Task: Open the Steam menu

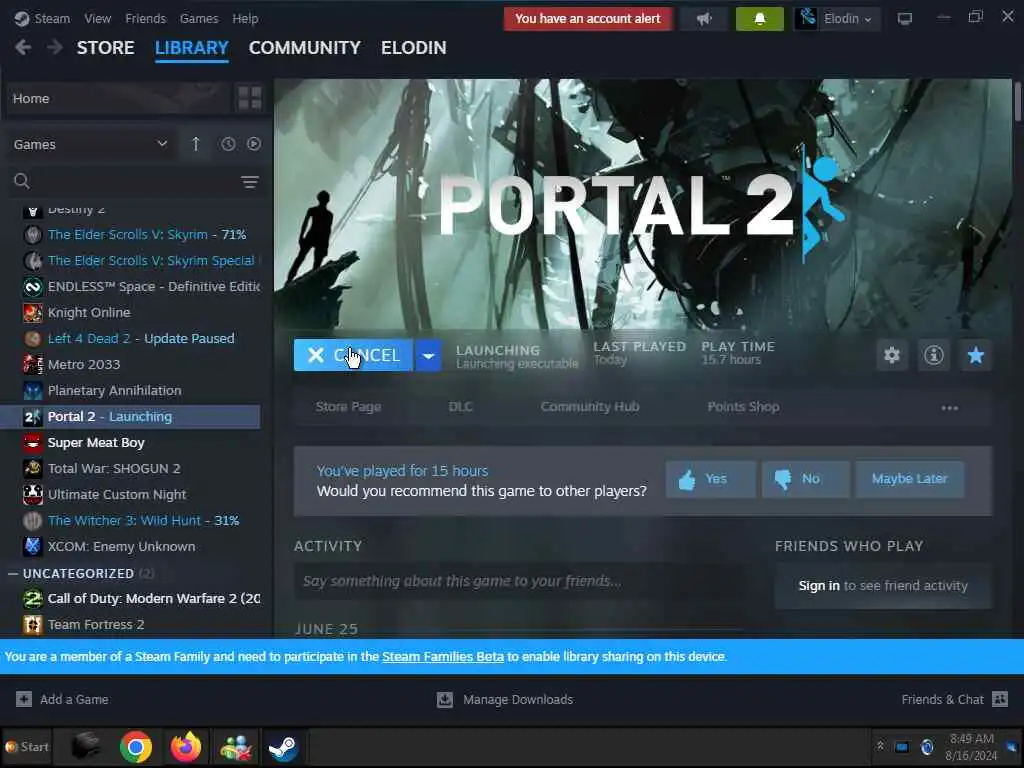Action: [52, 18]
